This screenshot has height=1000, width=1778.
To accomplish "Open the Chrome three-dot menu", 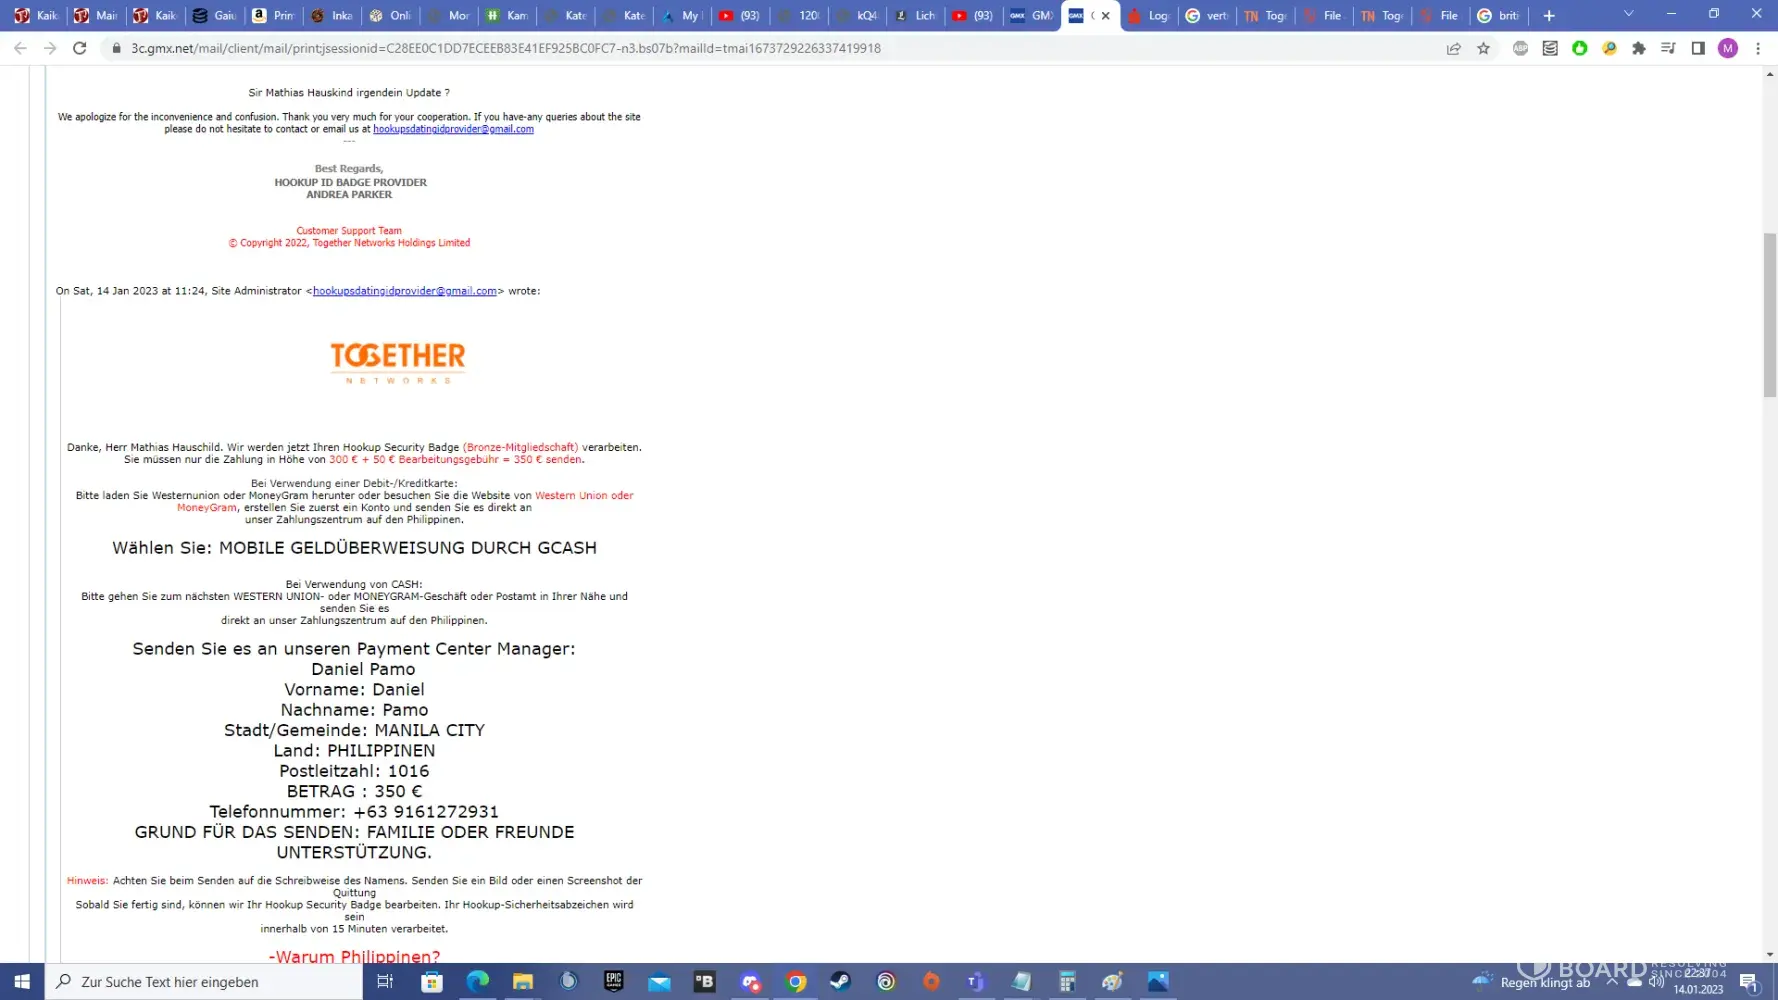I will coord(1758,48).
